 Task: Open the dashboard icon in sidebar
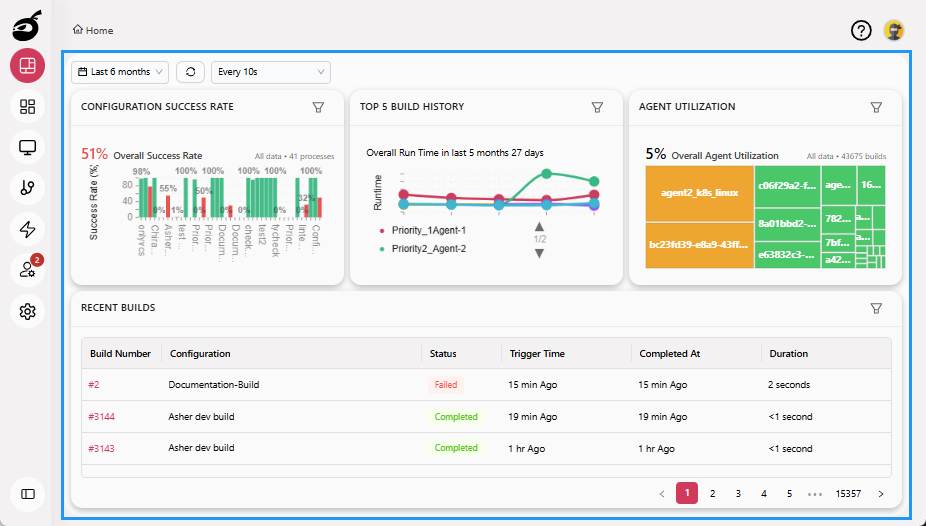[27, 66]
